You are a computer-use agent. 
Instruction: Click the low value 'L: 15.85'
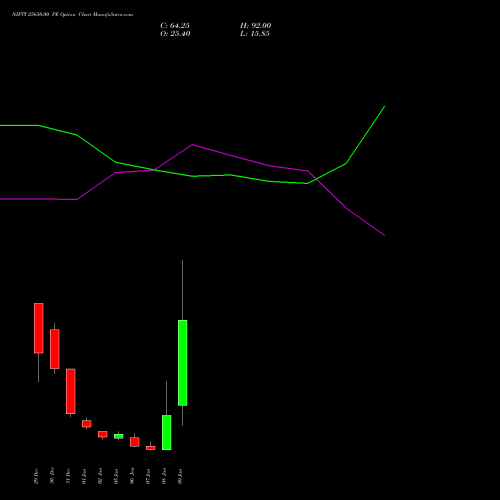[x=255, y=34]
